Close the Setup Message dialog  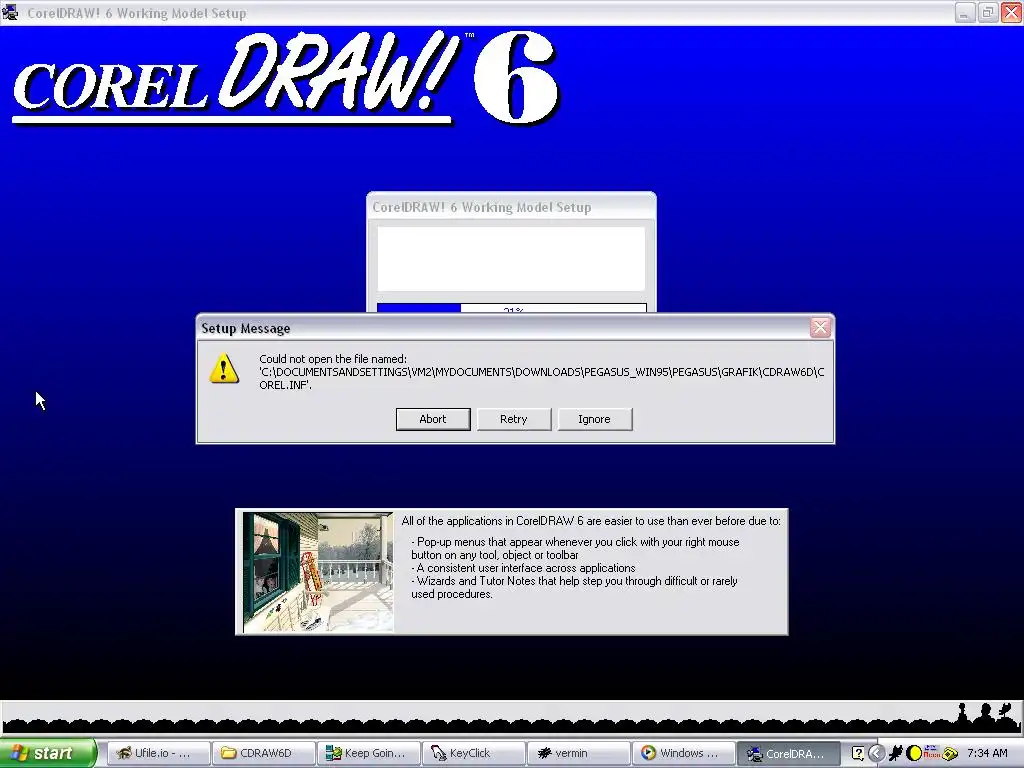(x=820, y=327)
